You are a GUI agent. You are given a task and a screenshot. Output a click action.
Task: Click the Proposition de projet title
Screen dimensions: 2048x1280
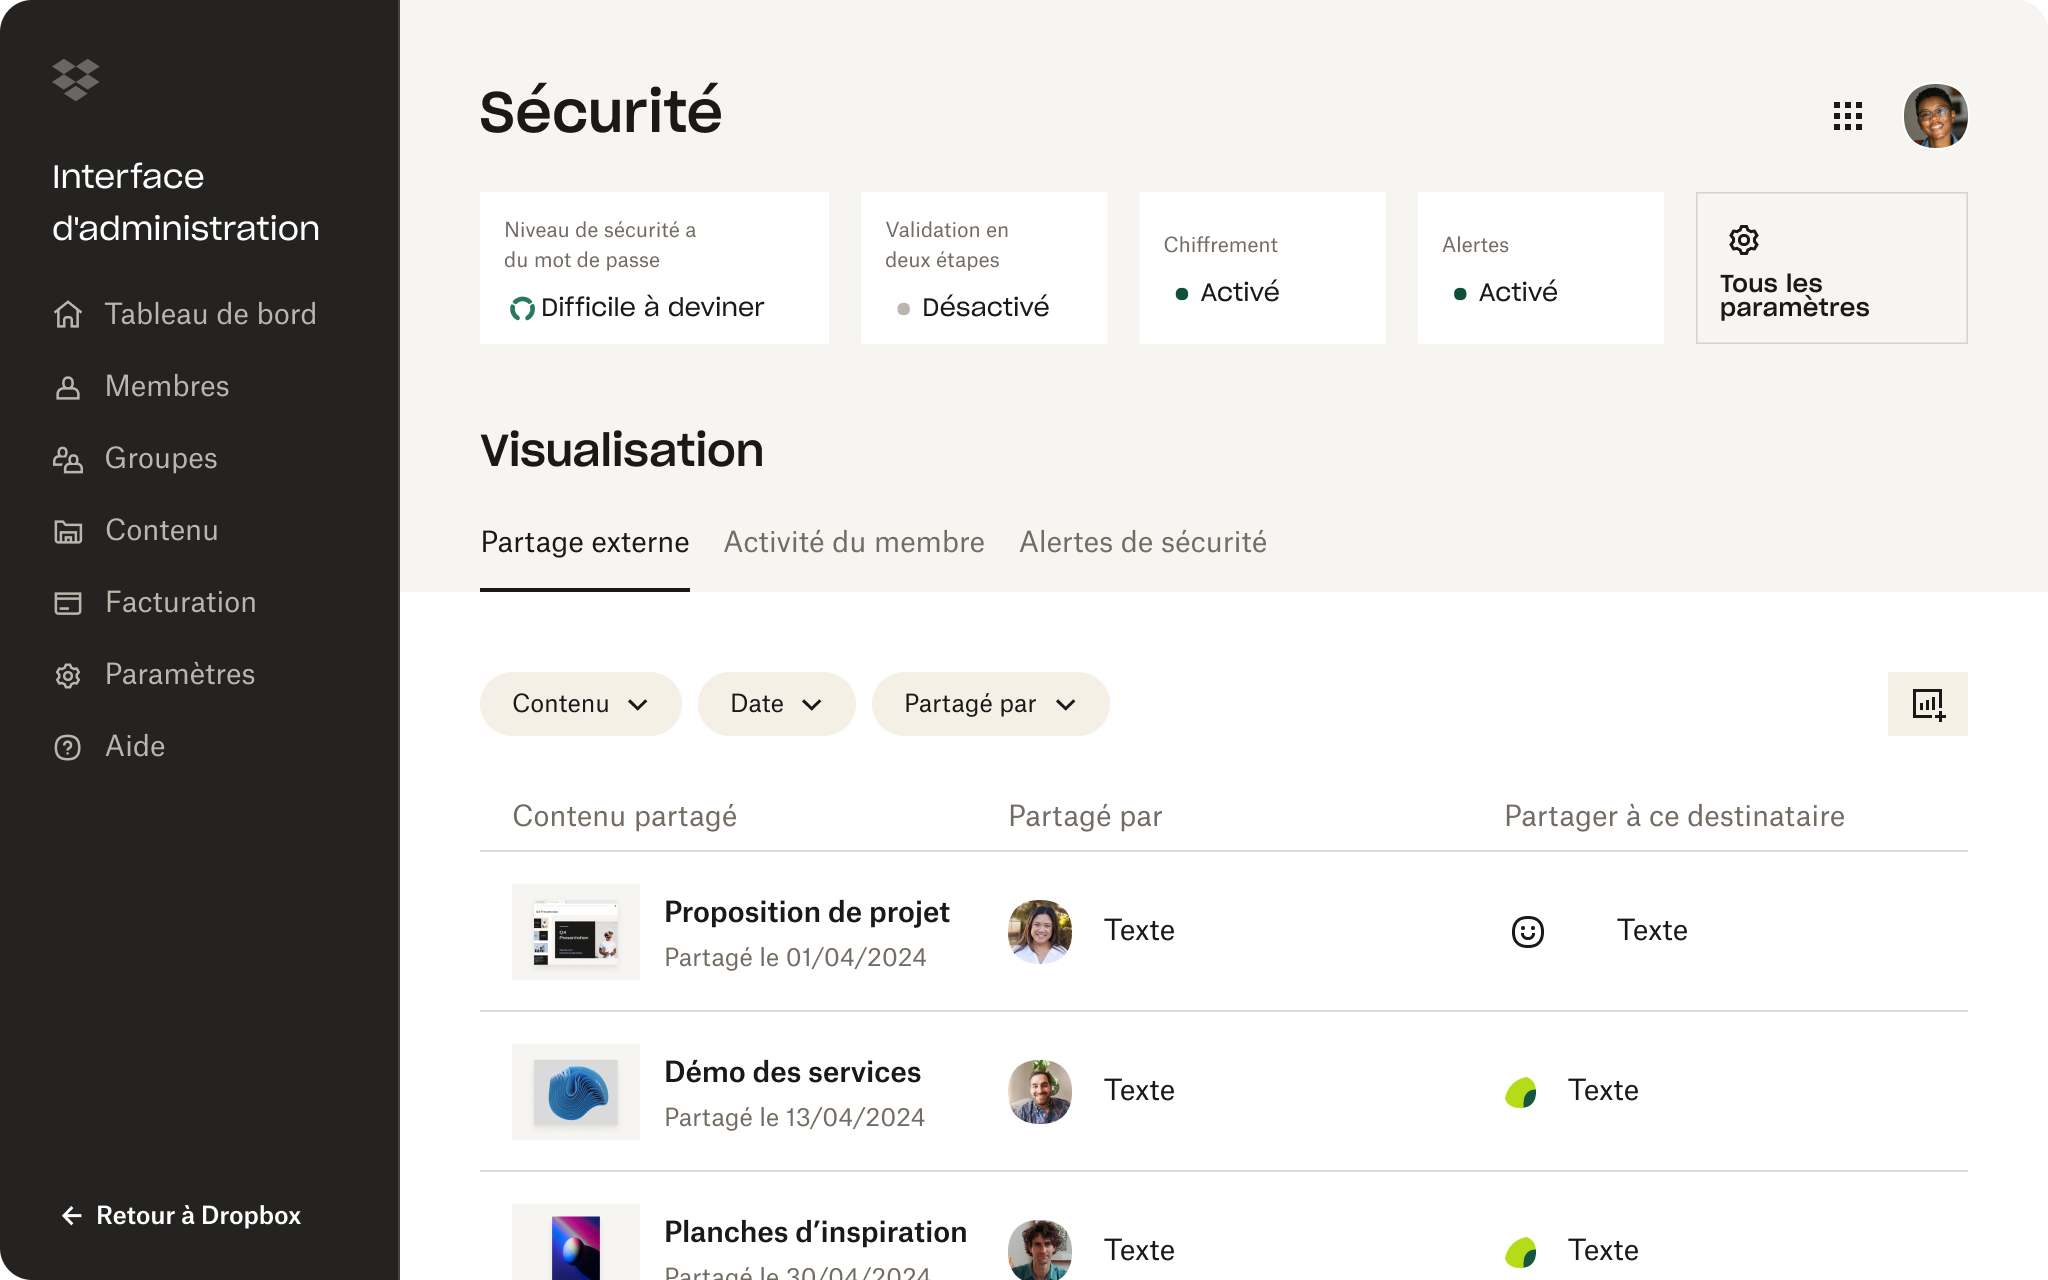click(807, 912)
